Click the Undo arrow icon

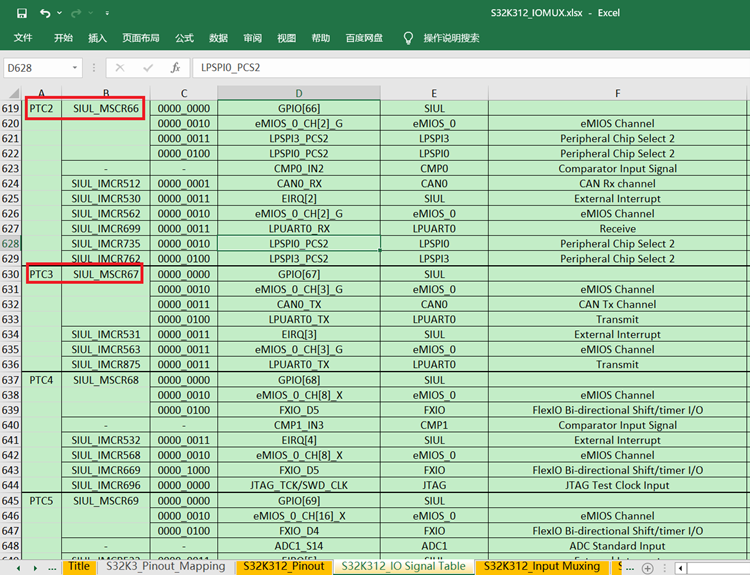pyautogui.click(x=45, y=13)
